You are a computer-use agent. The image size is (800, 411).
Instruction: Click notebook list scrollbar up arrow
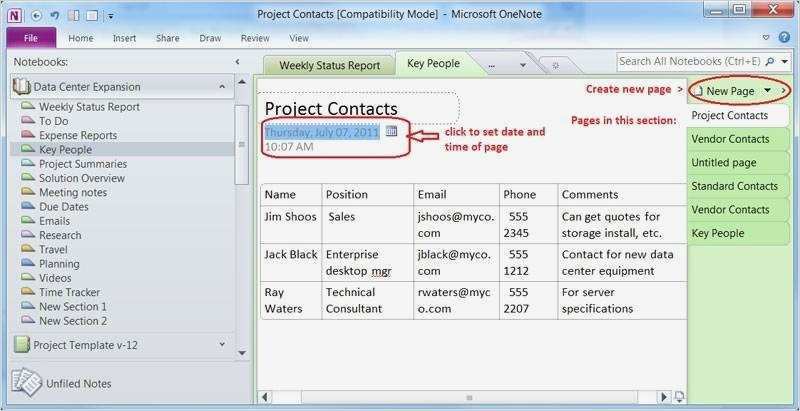click(242, 82)
